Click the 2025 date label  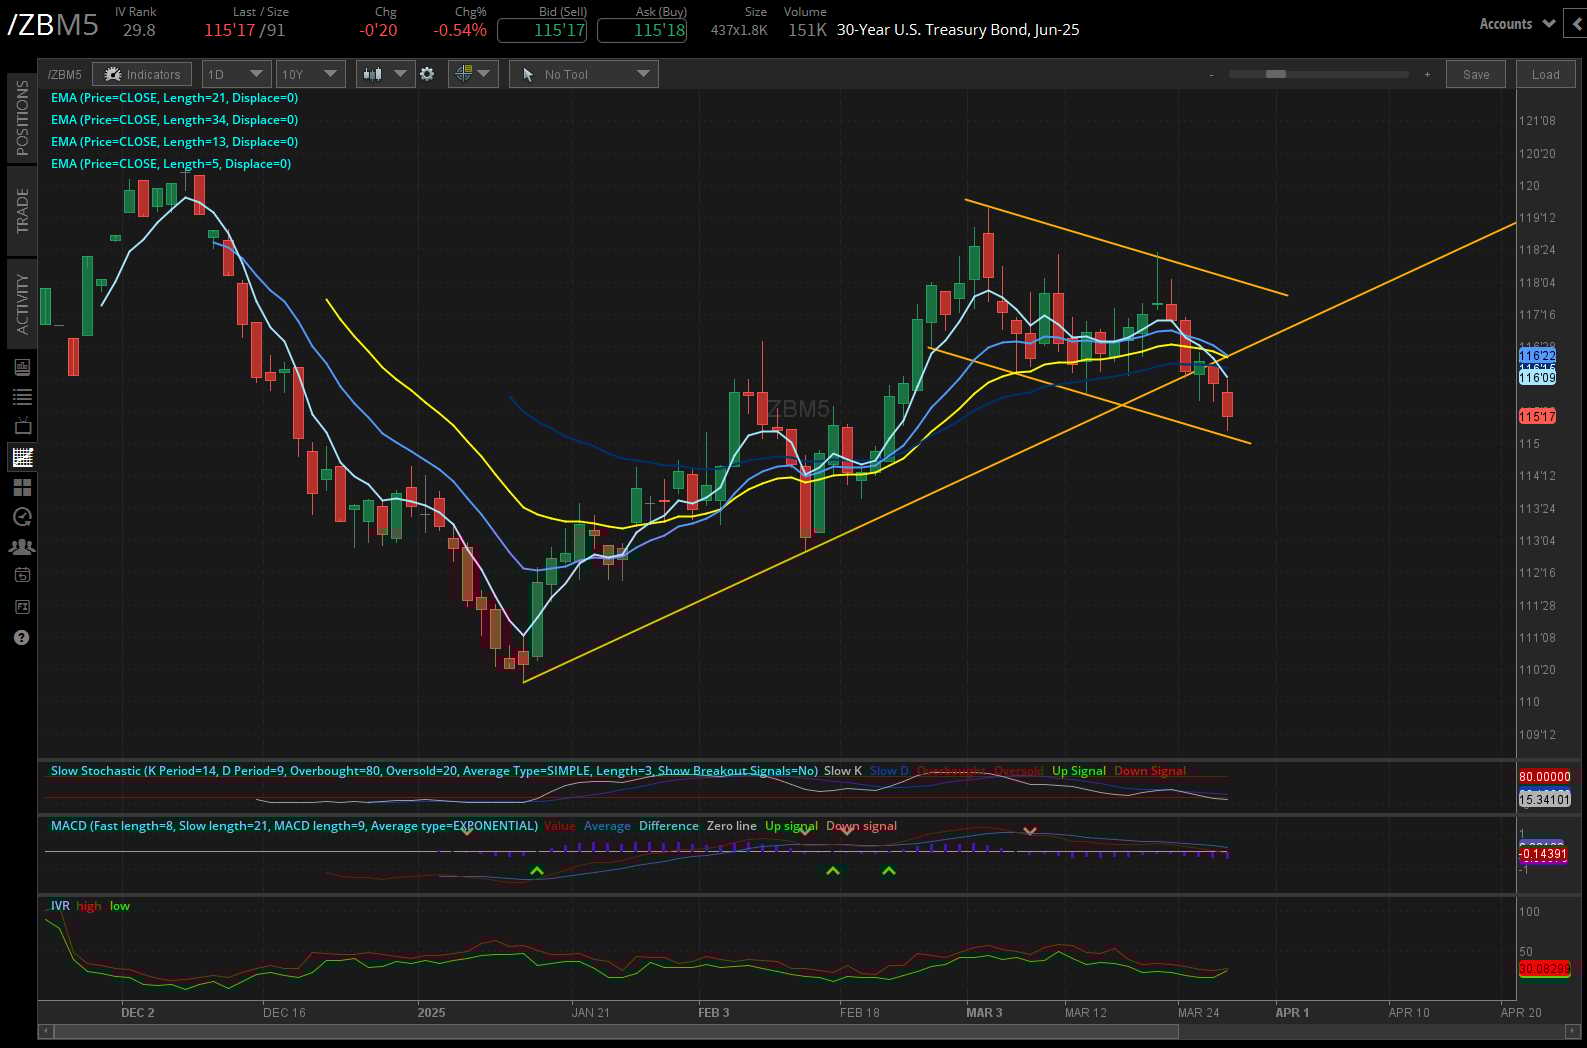tap(431, 1013)
